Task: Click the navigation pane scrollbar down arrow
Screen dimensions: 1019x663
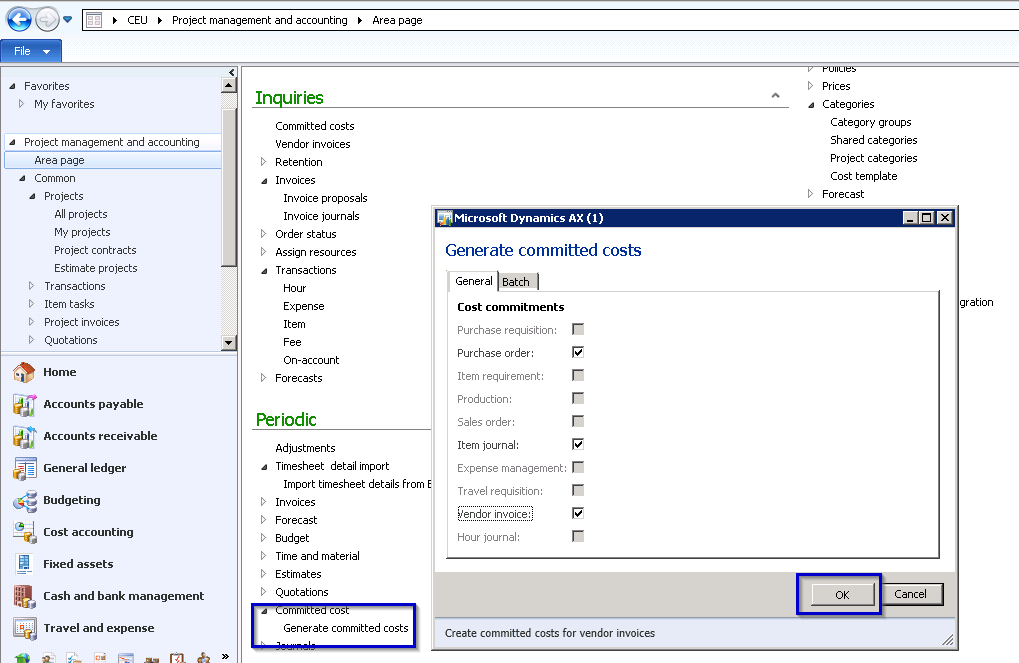Action: 229,343
